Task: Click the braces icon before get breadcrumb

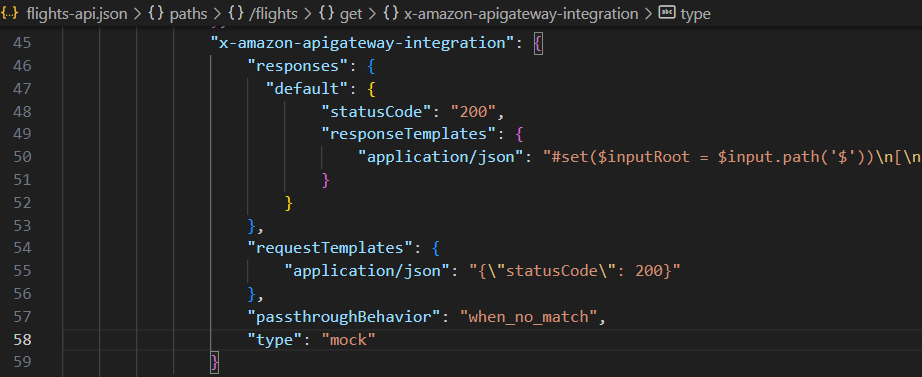Action: click(326, 14)
